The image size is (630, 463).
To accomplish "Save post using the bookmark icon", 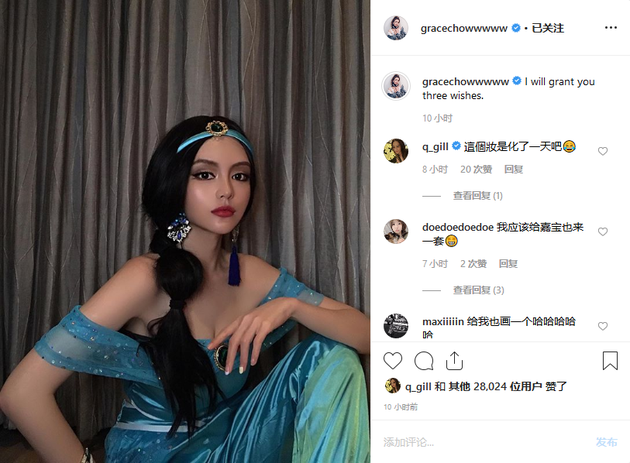I will tap(610, 361).
